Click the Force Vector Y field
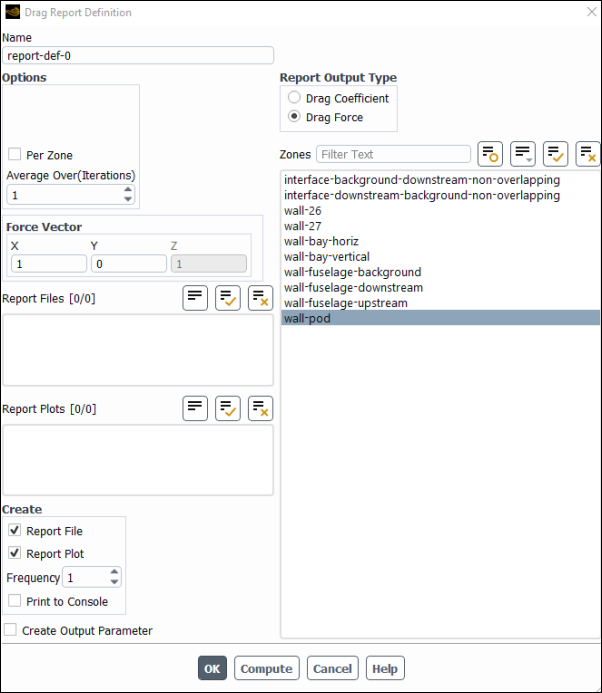The width and height of the screenshot is (602, 693). (x=129, y=264)
